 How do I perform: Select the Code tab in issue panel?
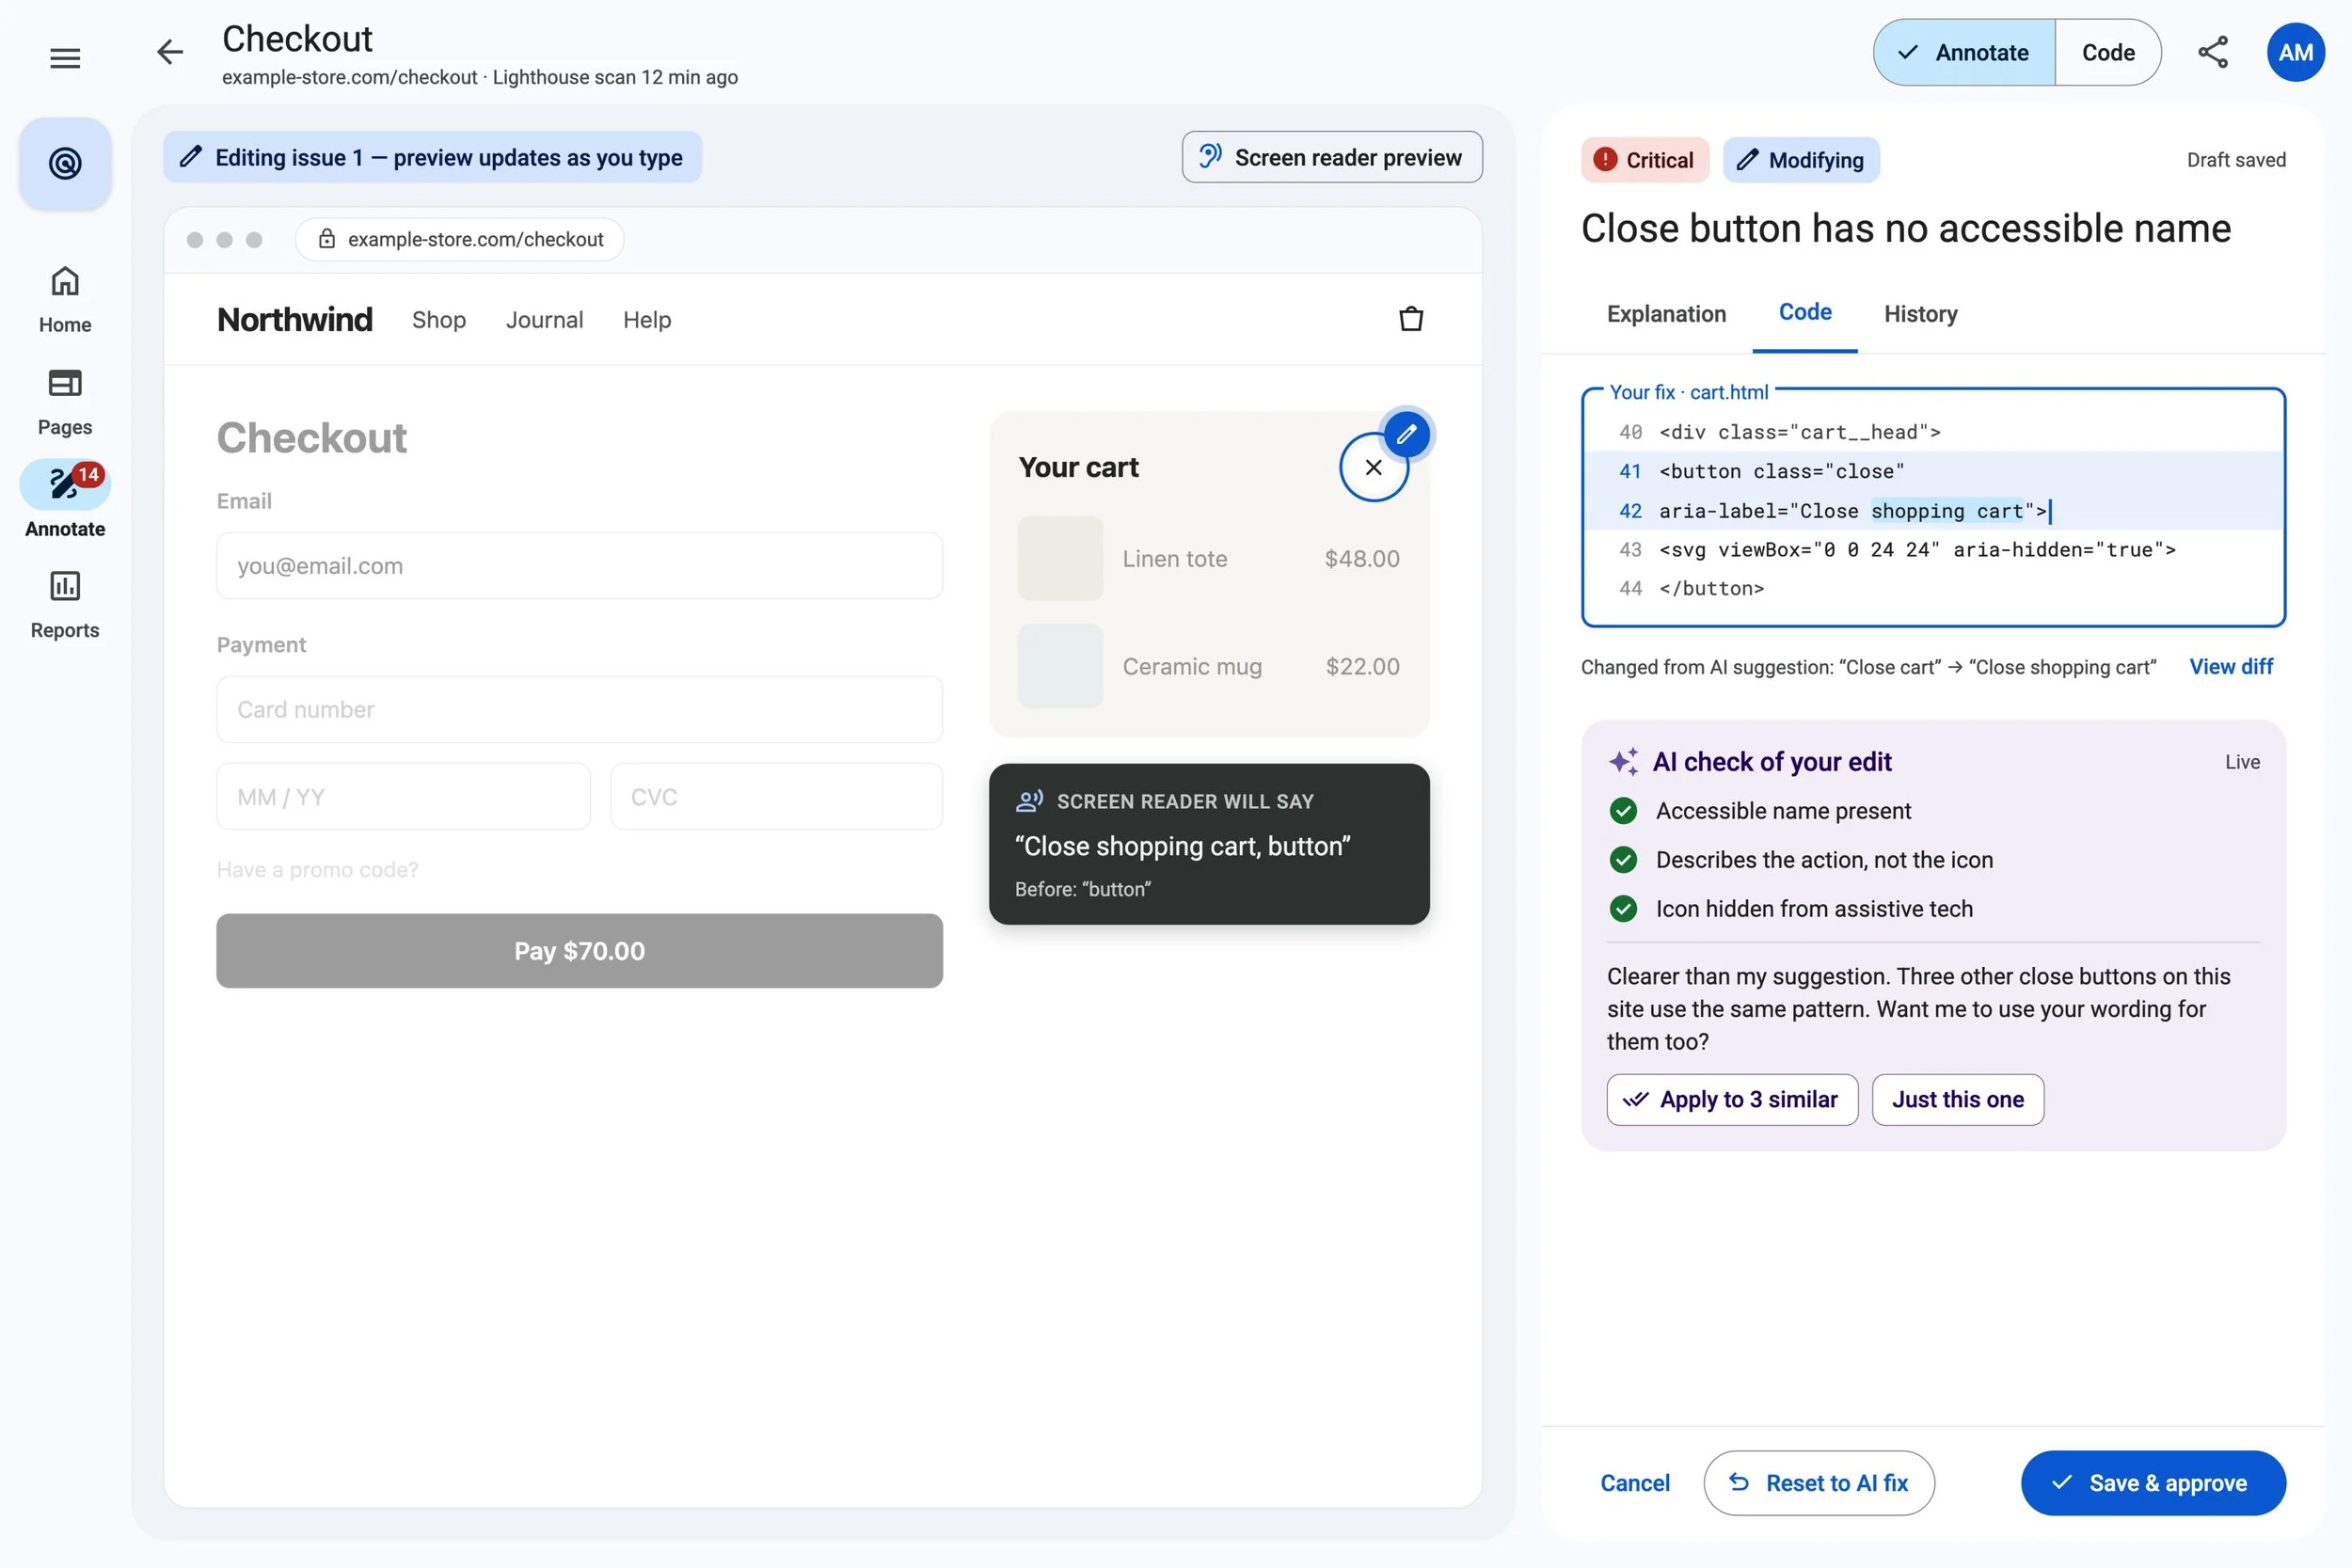click(x=1805, y=313)
